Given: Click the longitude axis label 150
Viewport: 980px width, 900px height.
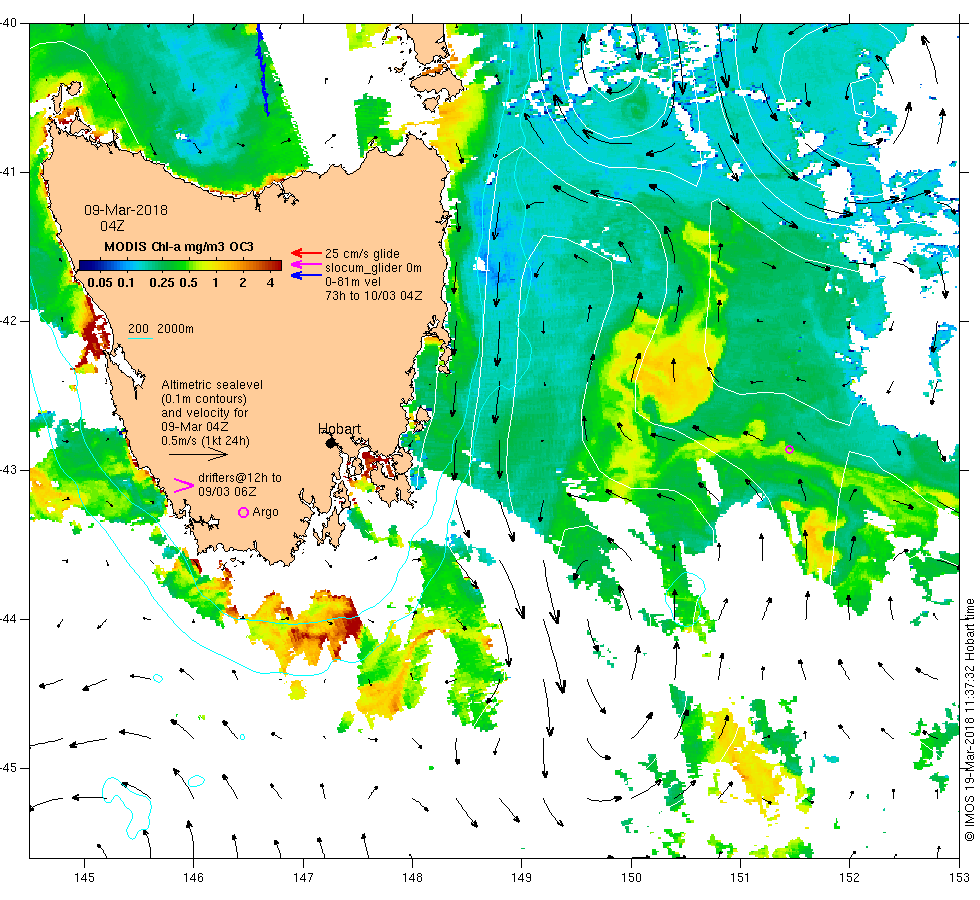Looking at the screenshot, I should coord(631,878).
